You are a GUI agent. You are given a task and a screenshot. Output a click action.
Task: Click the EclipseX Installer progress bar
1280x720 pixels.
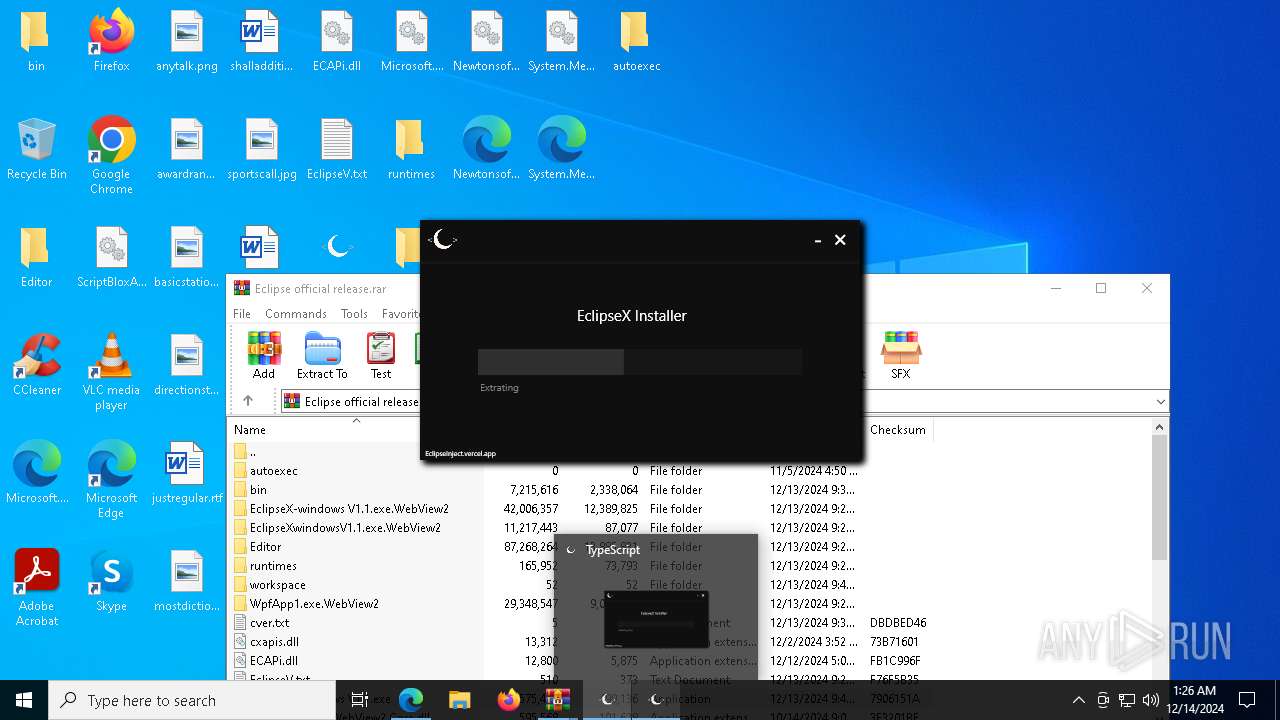pos(640,362)
